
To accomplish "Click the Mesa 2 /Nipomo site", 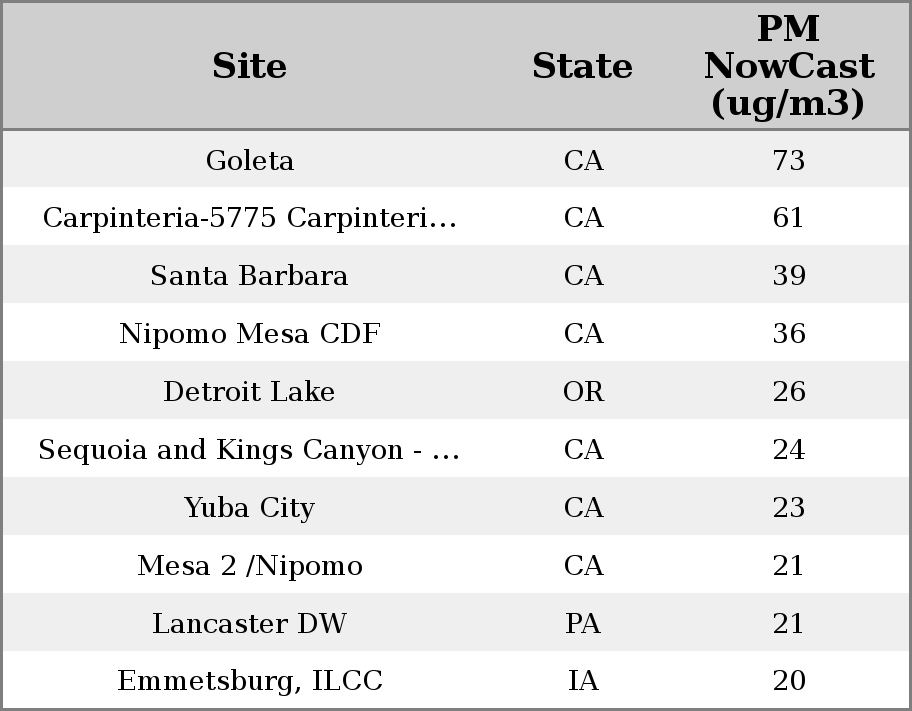I will [x=249, y=566].
